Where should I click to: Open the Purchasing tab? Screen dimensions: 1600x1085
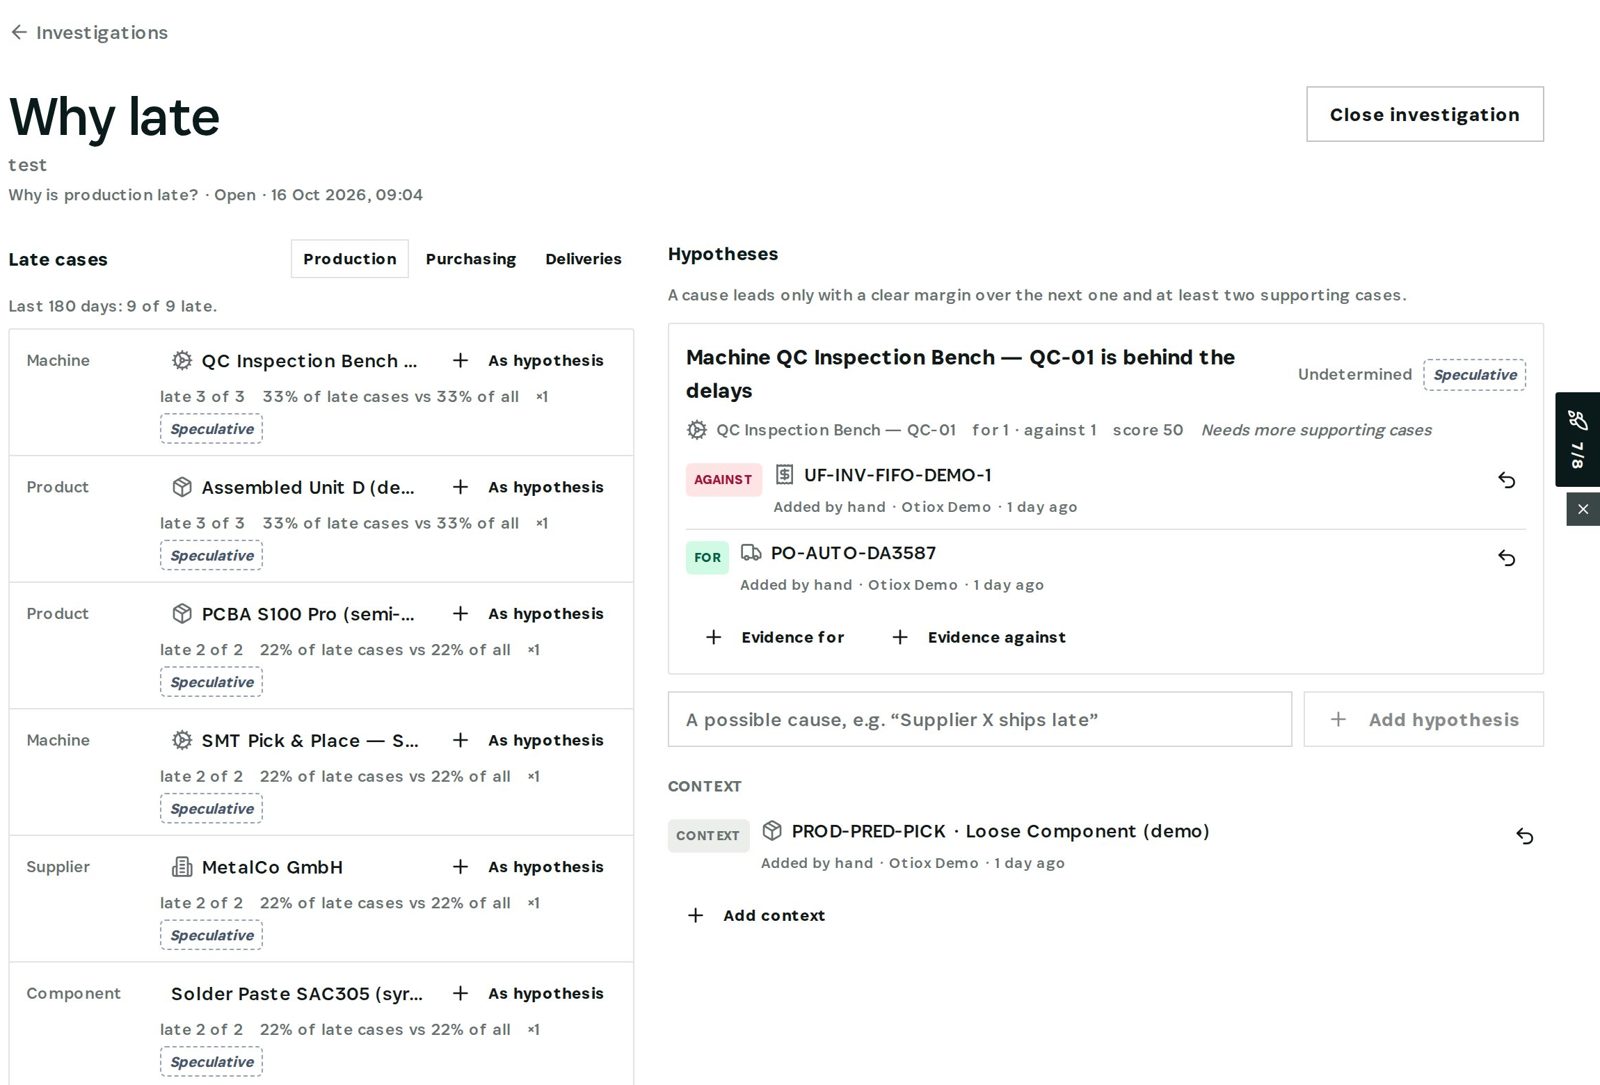click(x=471, y=259)
